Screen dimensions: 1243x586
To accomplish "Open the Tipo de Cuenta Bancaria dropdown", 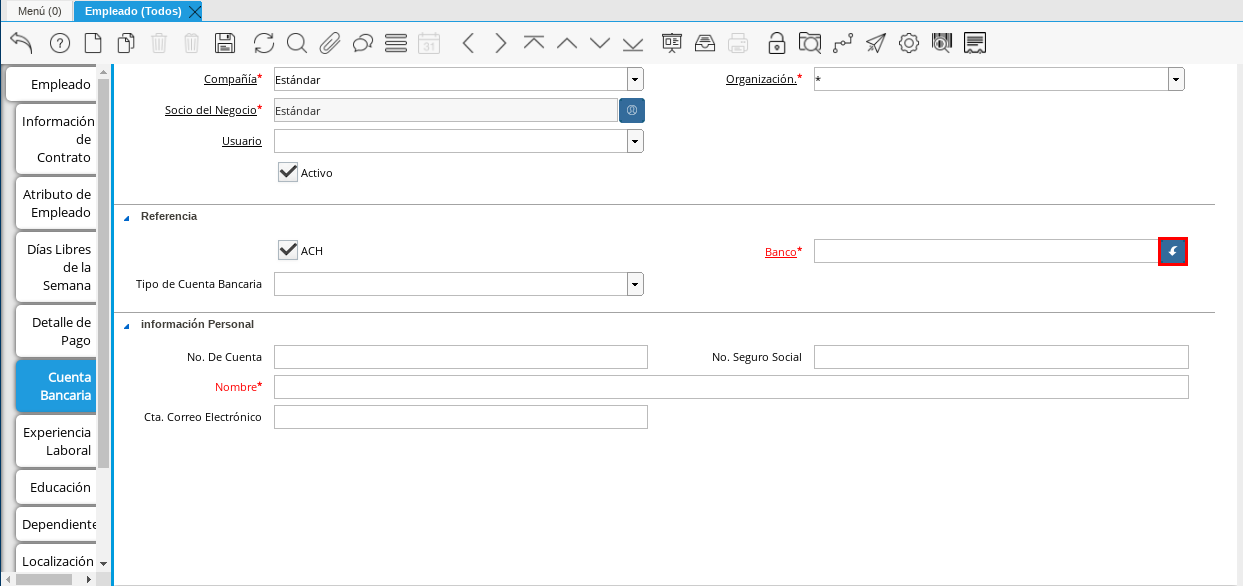I will pos(635,285).
